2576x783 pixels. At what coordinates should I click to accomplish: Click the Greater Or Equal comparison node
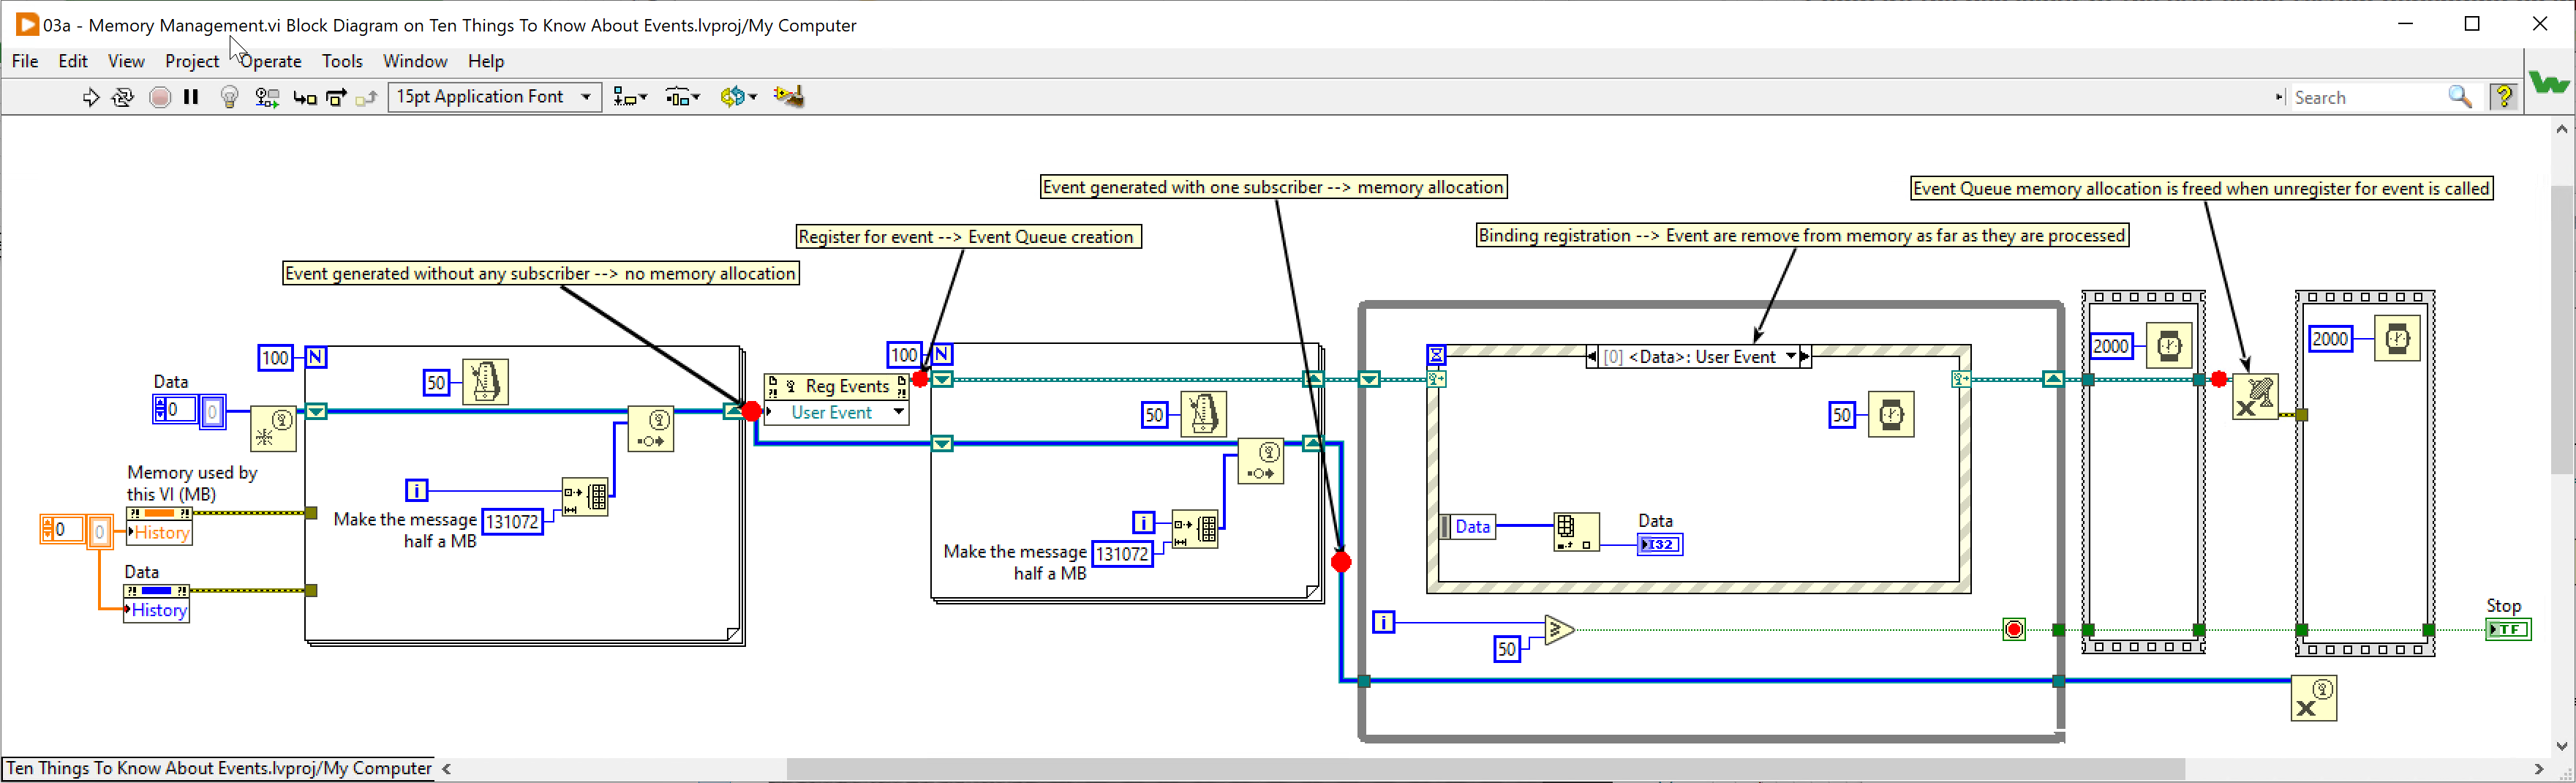click(x=1559, y=630)
